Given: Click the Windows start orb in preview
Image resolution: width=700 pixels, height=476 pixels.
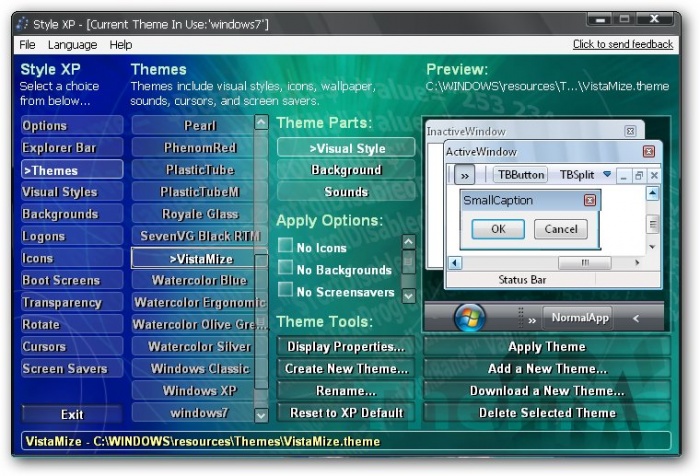Looking at the screenshot, I should click(x=470, y=317).
